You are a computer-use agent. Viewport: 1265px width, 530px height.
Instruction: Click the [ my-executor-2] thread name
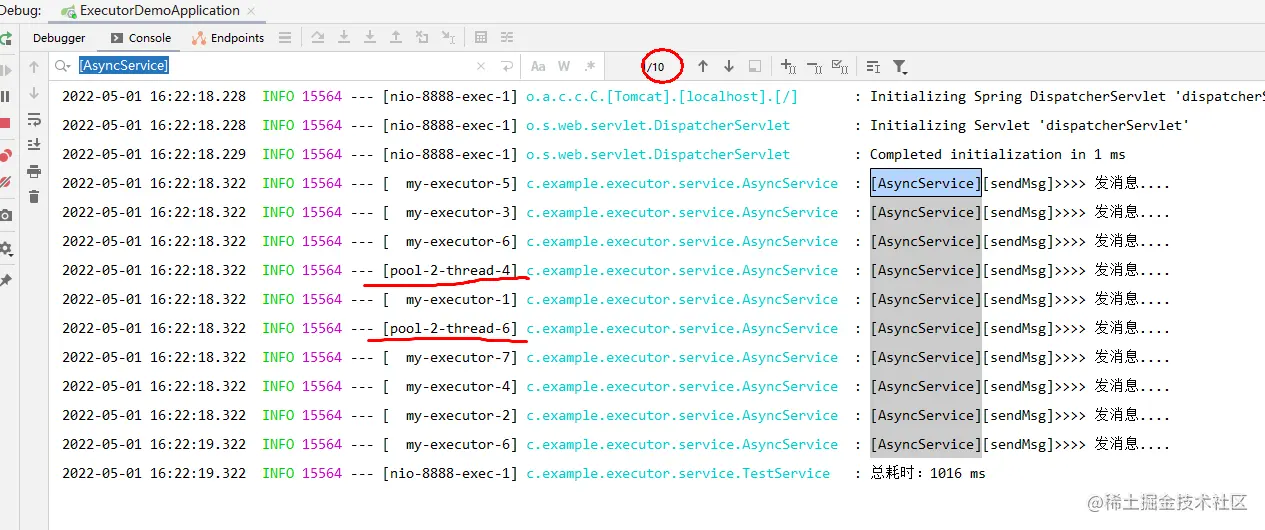pos(451,415)
